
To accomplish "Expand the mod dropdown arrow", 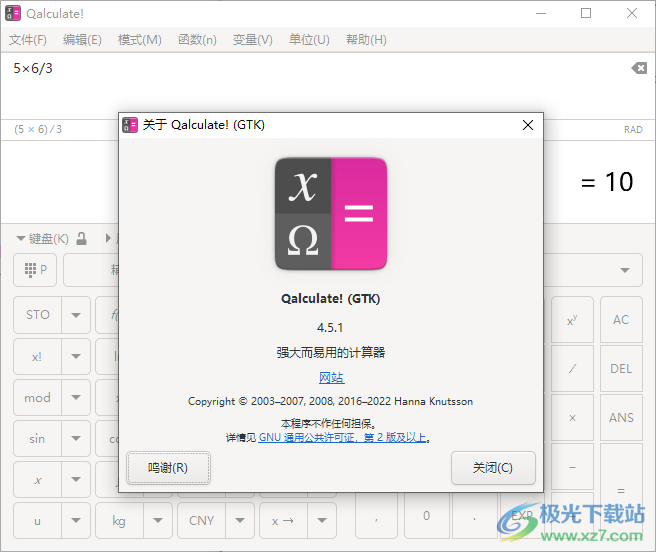I will click(76, 398).
